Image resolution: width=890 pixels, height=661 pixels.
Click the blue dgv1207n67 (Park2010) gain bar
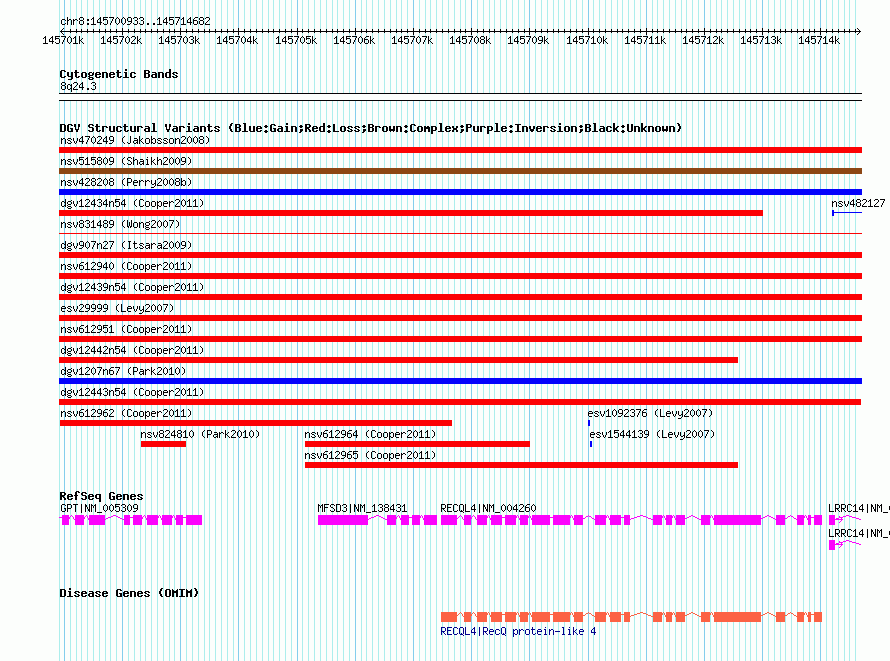click(x=460, y=381)
